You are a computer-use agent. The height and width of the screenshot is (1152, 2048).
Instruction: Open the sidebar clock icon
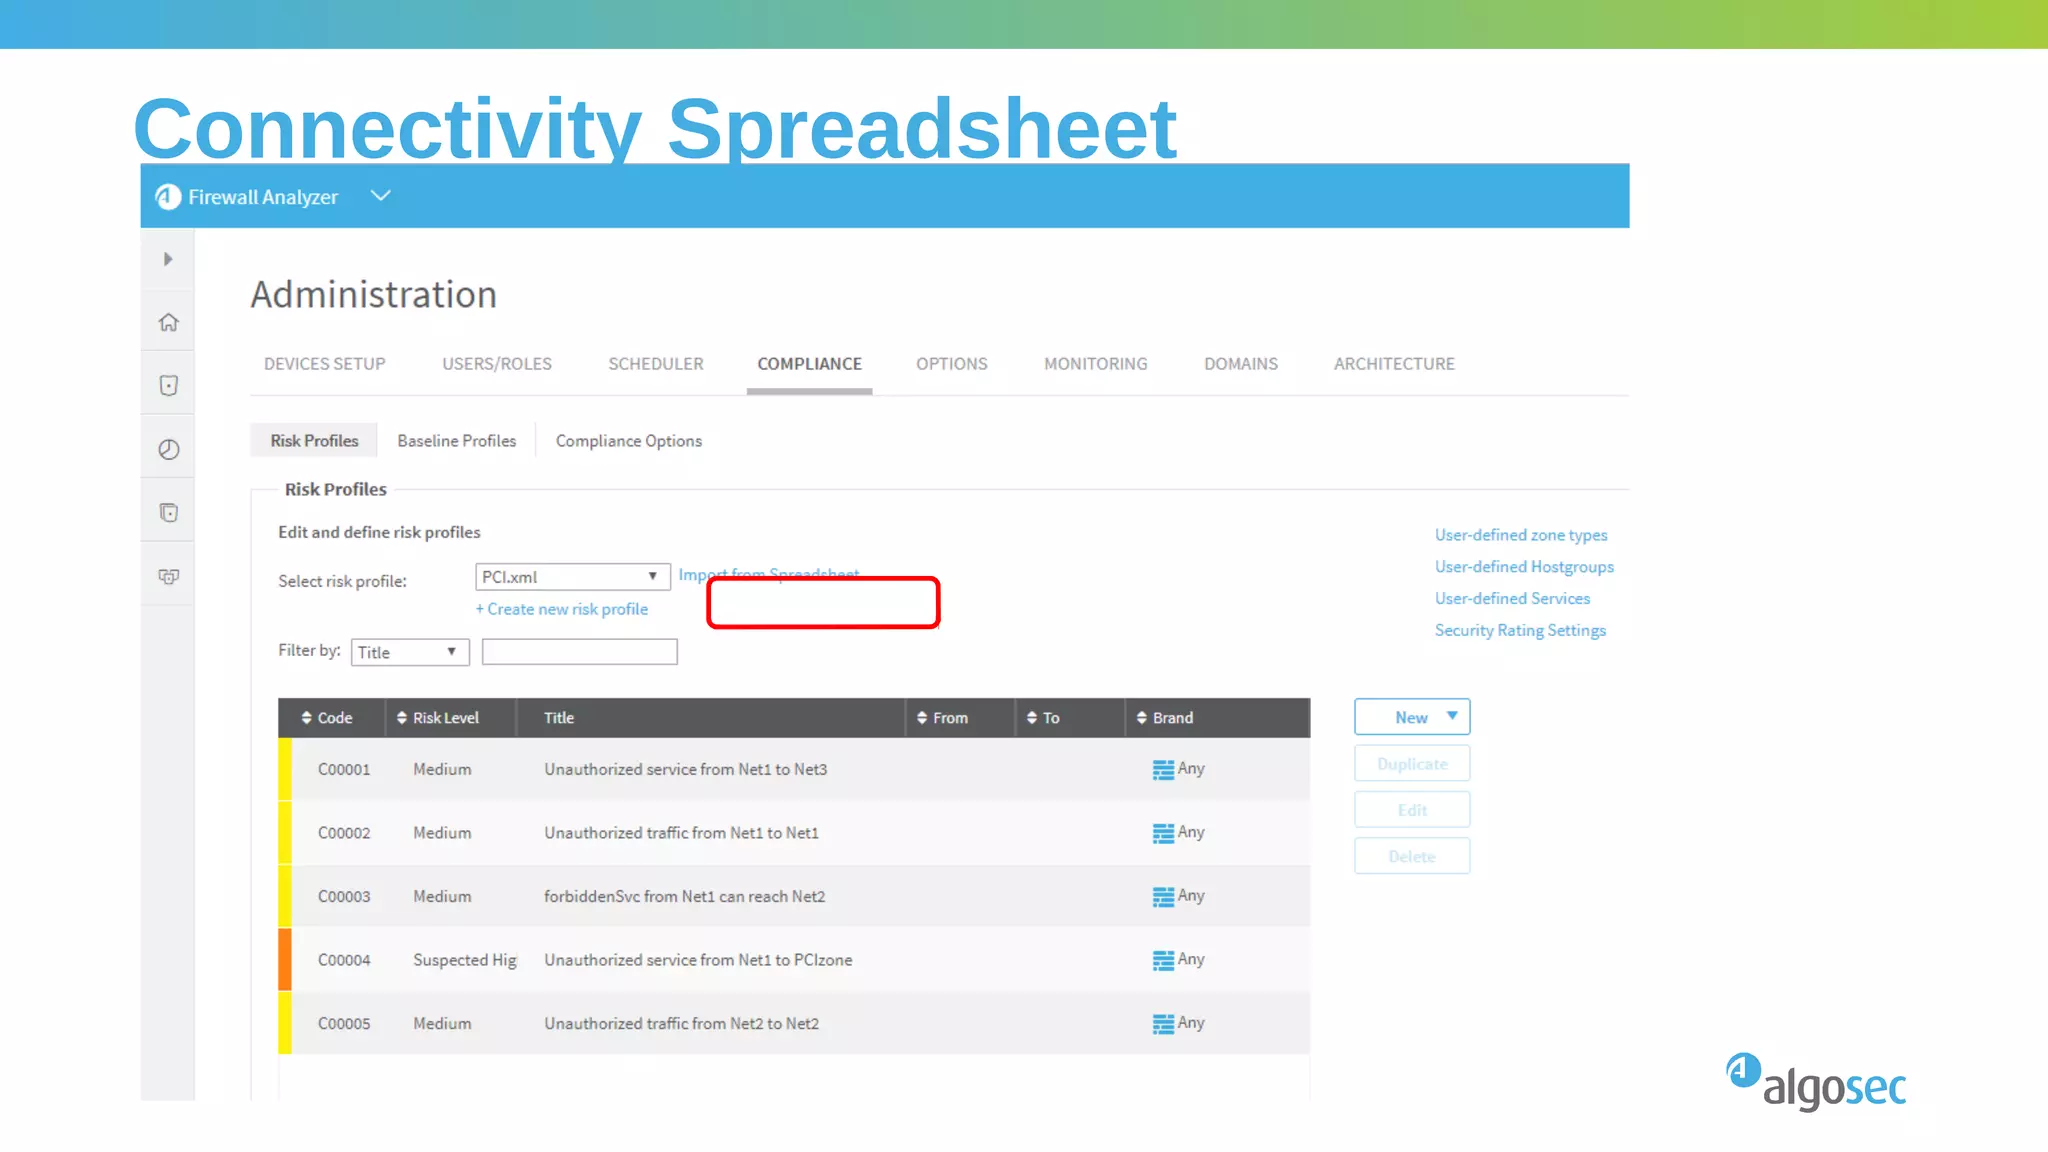click(x=168, y=449)
